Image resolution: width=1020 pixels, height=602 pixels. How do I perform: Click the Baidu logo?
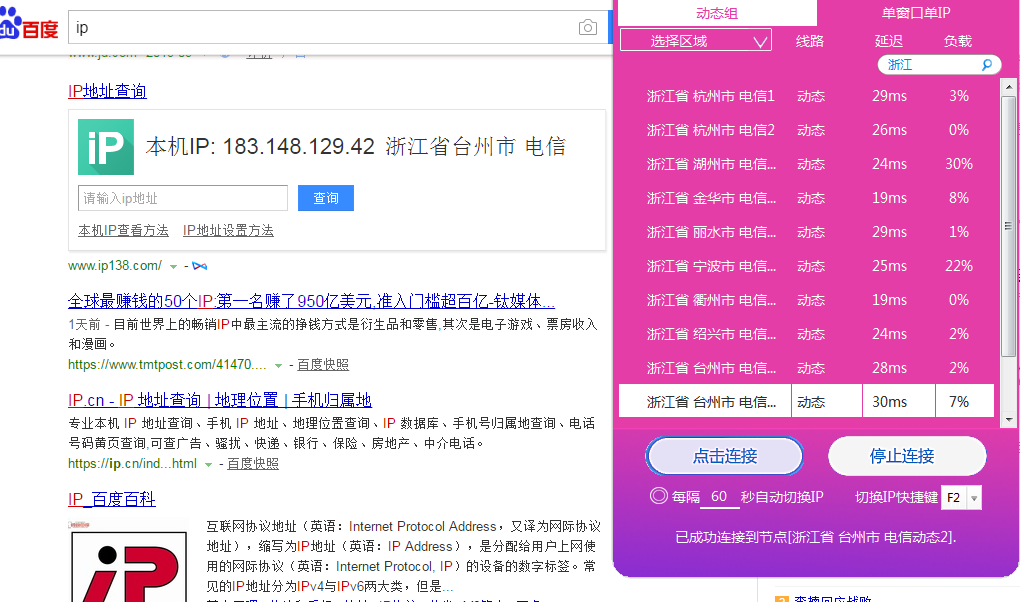coord(29,26)
